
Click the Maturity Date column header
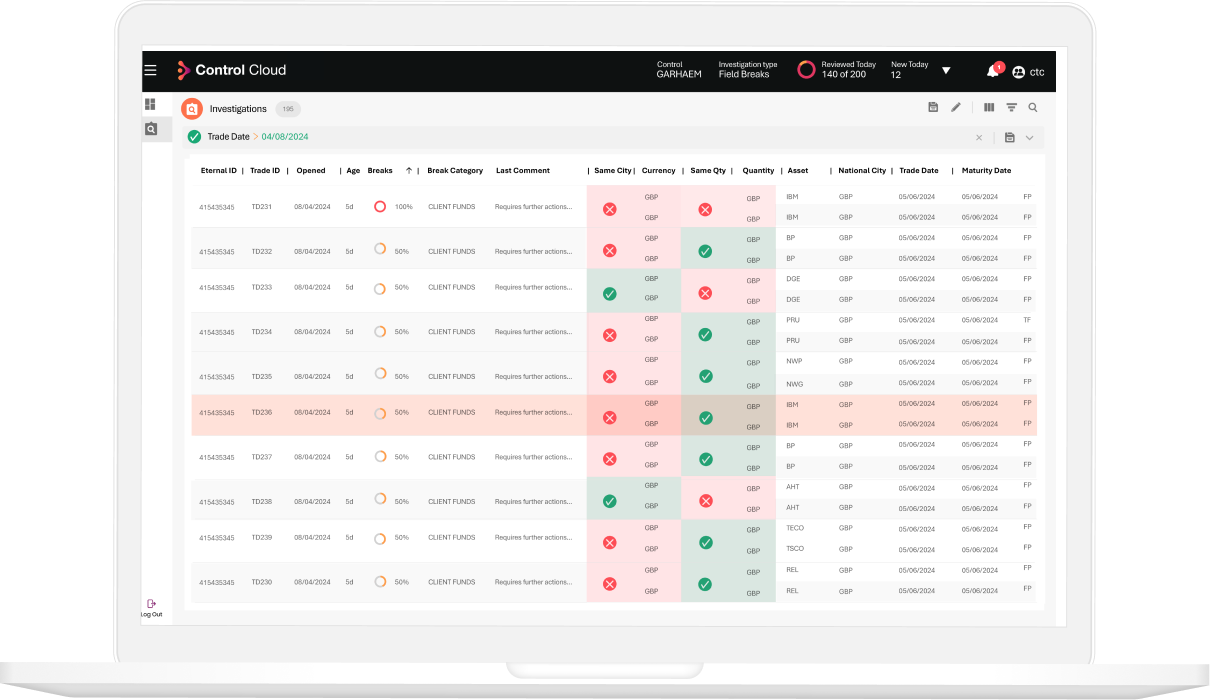click(x=986, y=171)
